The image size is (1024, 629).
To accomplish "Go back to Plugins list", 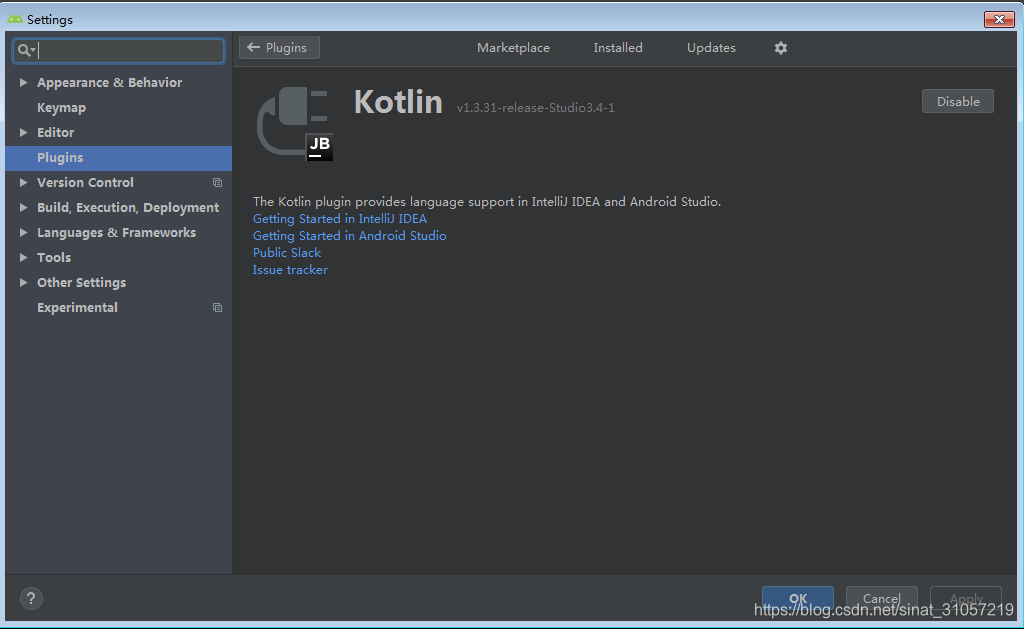I will click(x=280, y=48).
